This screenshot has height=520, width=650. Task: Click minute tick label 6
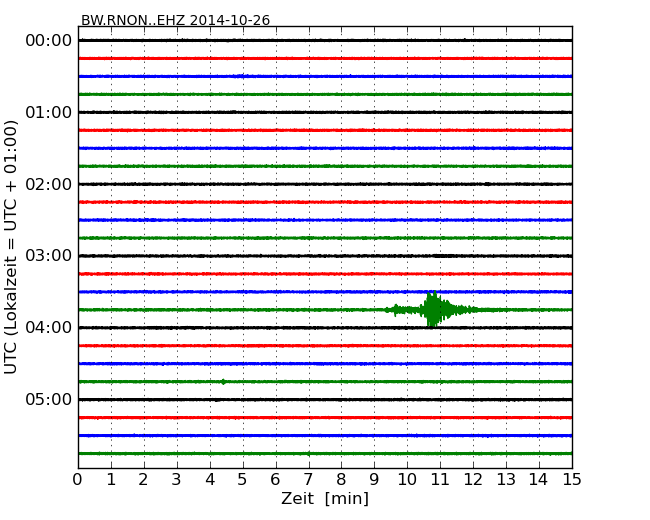click(x=275, y=480)
